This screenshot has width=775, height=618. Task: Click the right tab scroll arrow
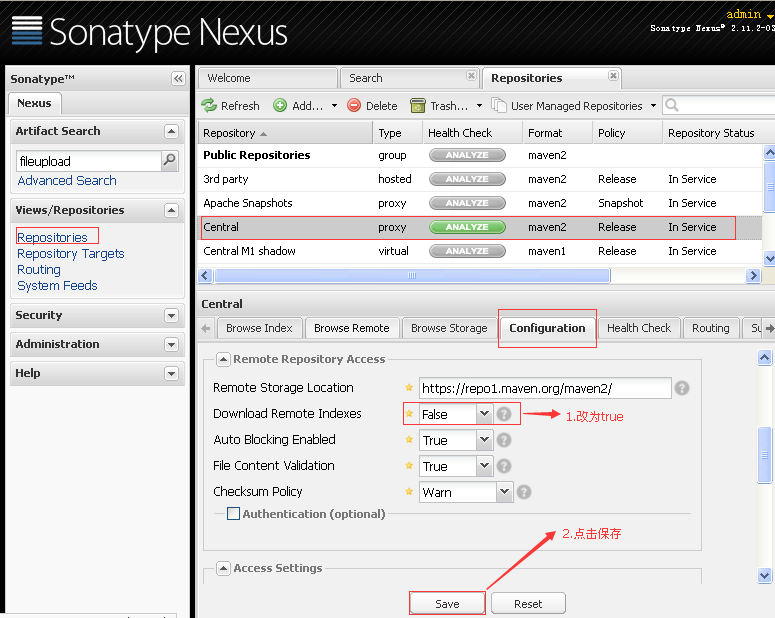click(x=770, y=328)
